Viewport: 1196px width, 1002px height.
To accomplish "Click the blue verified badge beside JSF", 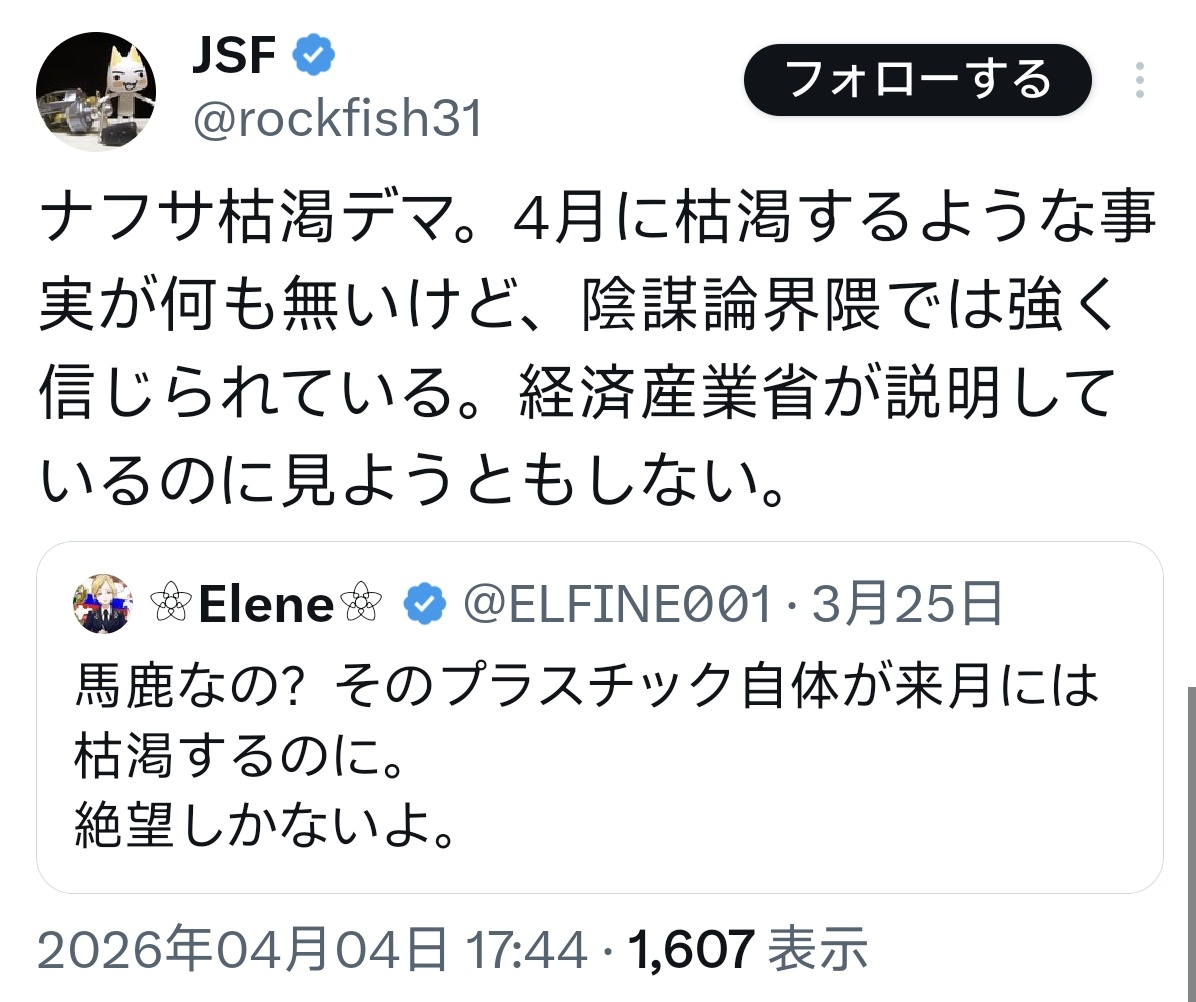I will point(313,58).
